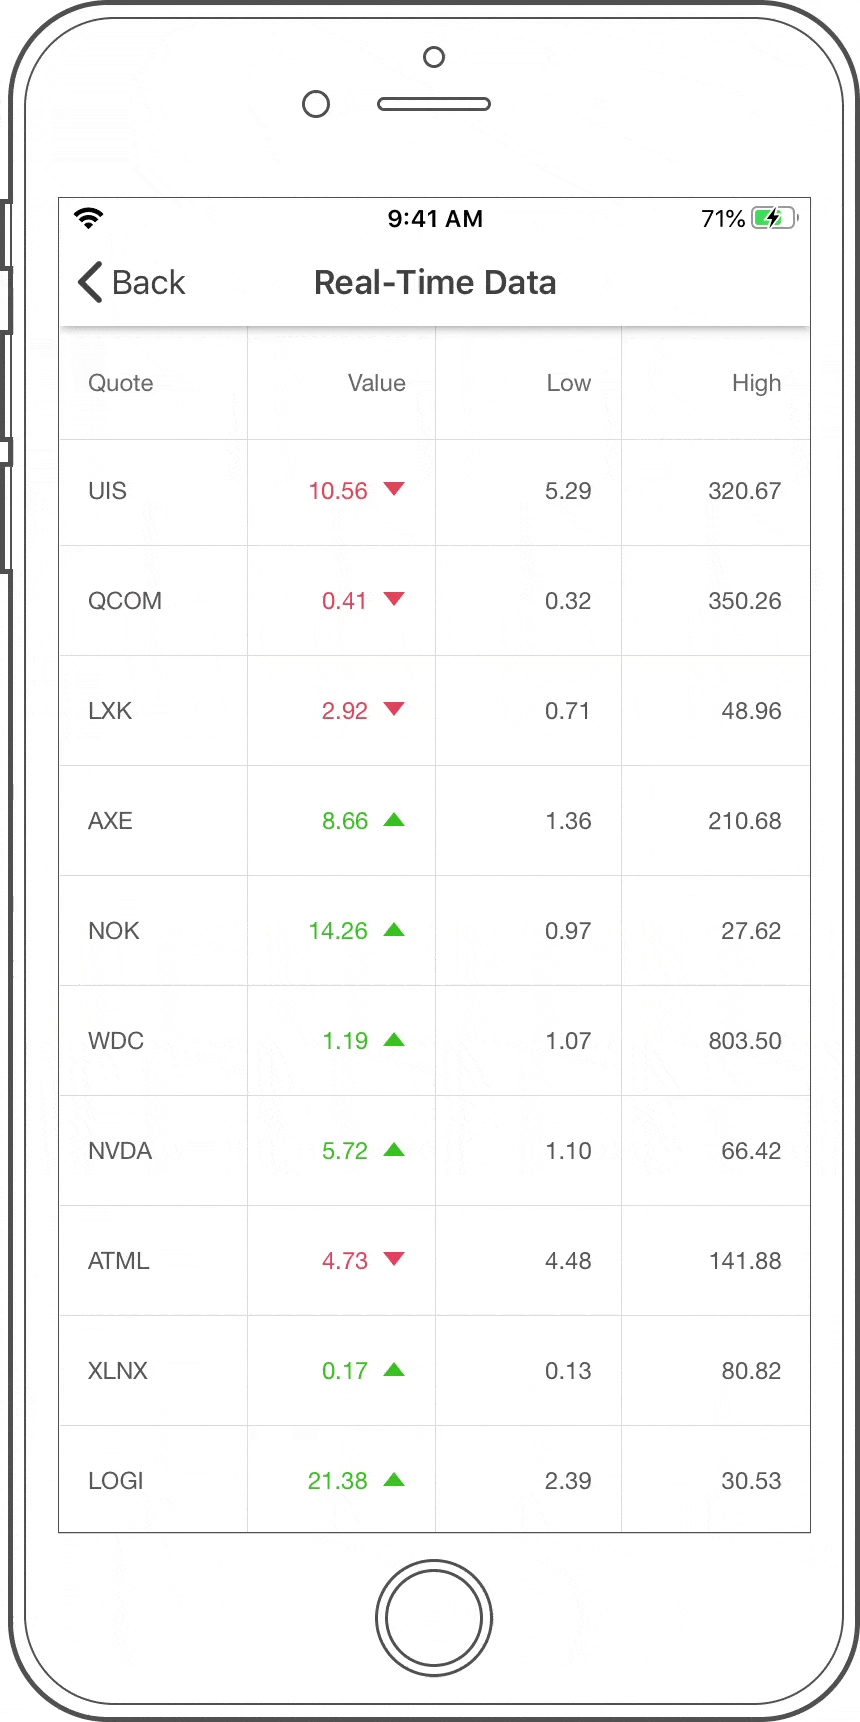860x1722 pixels.
Task: Tap the red down arrow beside UIS value
Action: click(394, 489)
